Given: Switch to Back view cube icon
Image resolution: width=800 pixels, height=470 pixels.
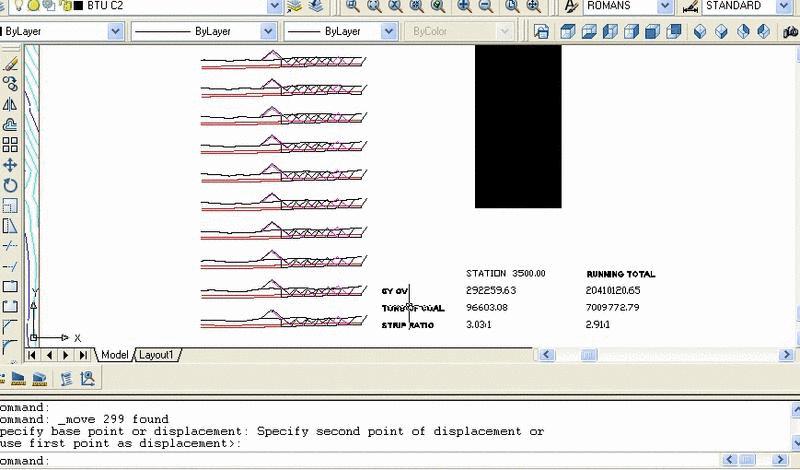Looking at the screenshot, I should coord(674,32).
